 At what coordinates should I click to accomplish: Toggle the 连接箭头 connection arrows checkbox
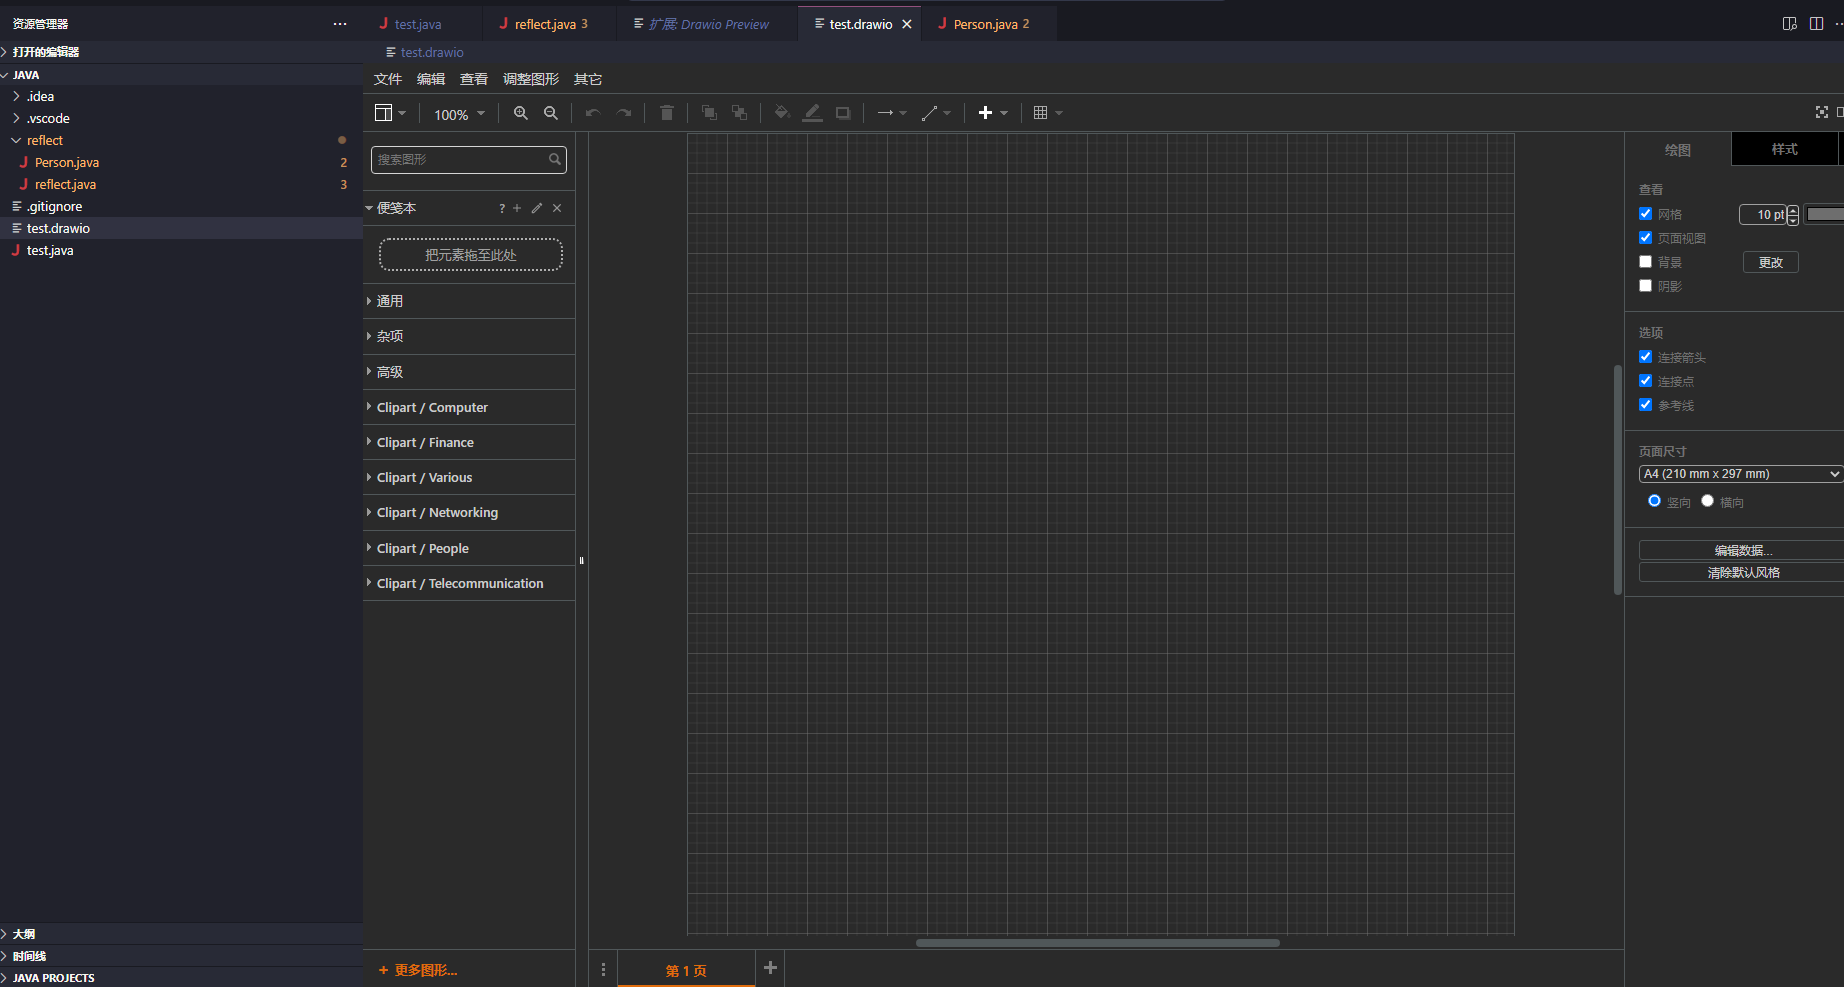click(x=1645, y=357)
